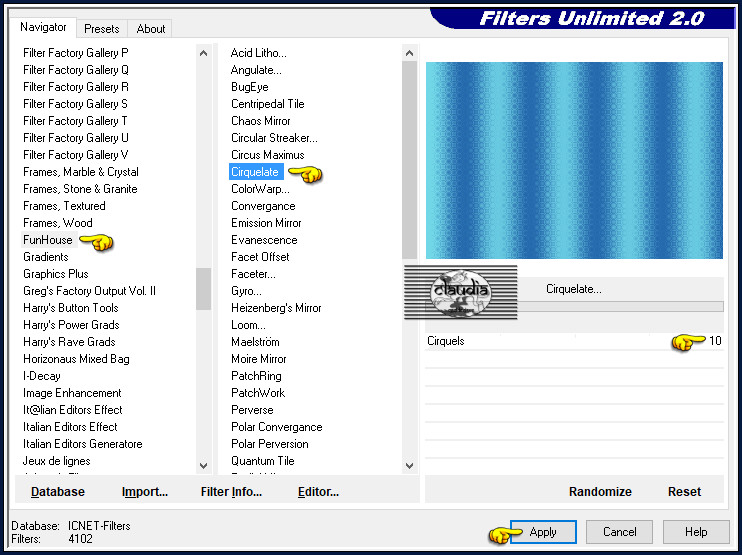Image resolution: width=742 pixels, height=555 pixels.
Task: Select Filter Factory Gallery V
Action: (76, 155)
